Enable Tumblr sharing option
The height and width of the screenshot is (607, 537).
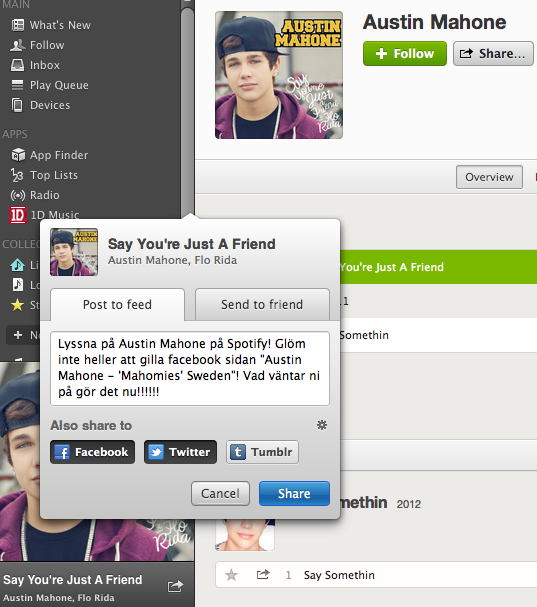point(262,452)
